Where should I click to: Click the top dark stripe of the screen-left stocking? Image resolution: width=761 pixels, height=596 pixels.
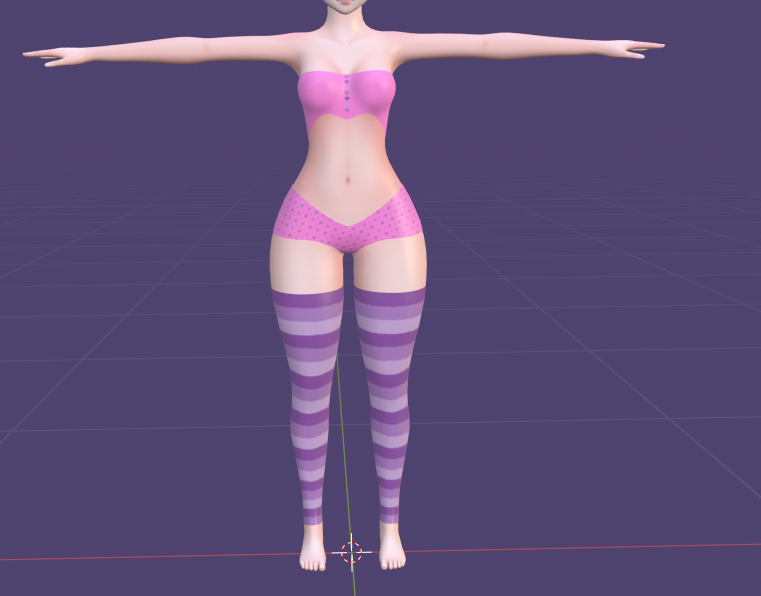pos(308,297)
